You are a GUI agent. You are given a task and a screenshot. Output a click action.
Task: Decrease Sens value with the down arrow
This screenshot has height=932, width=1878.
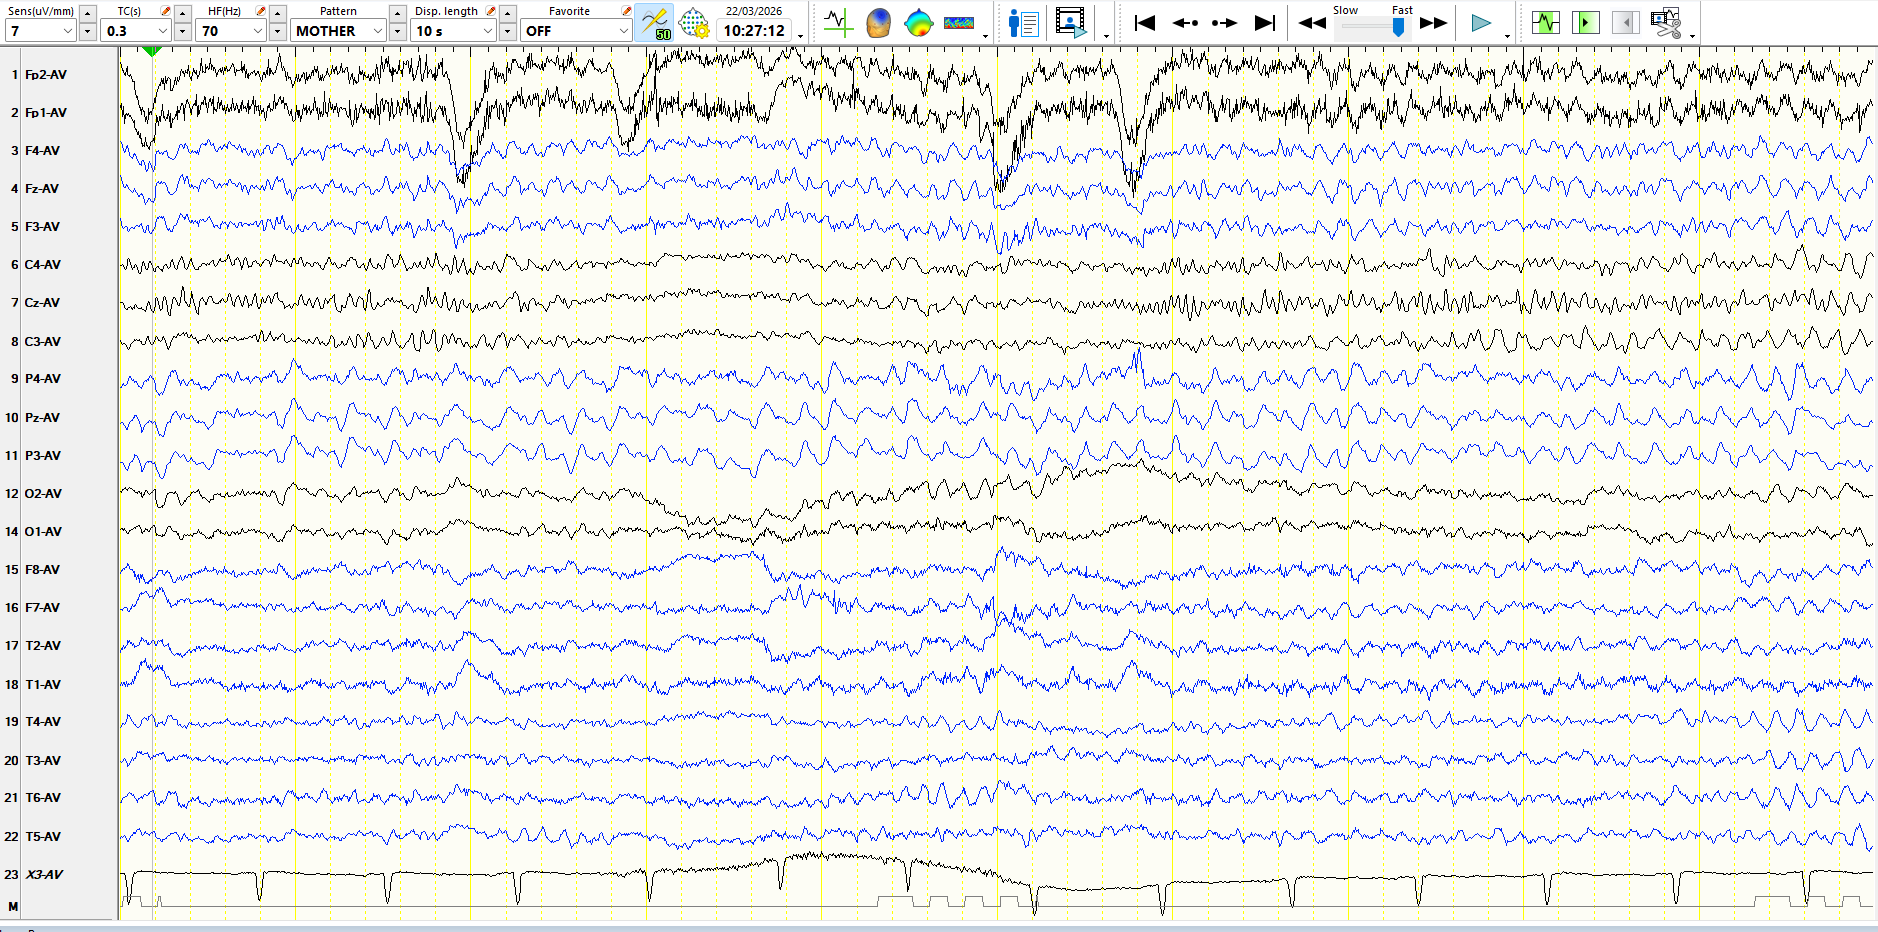[88, 31]
